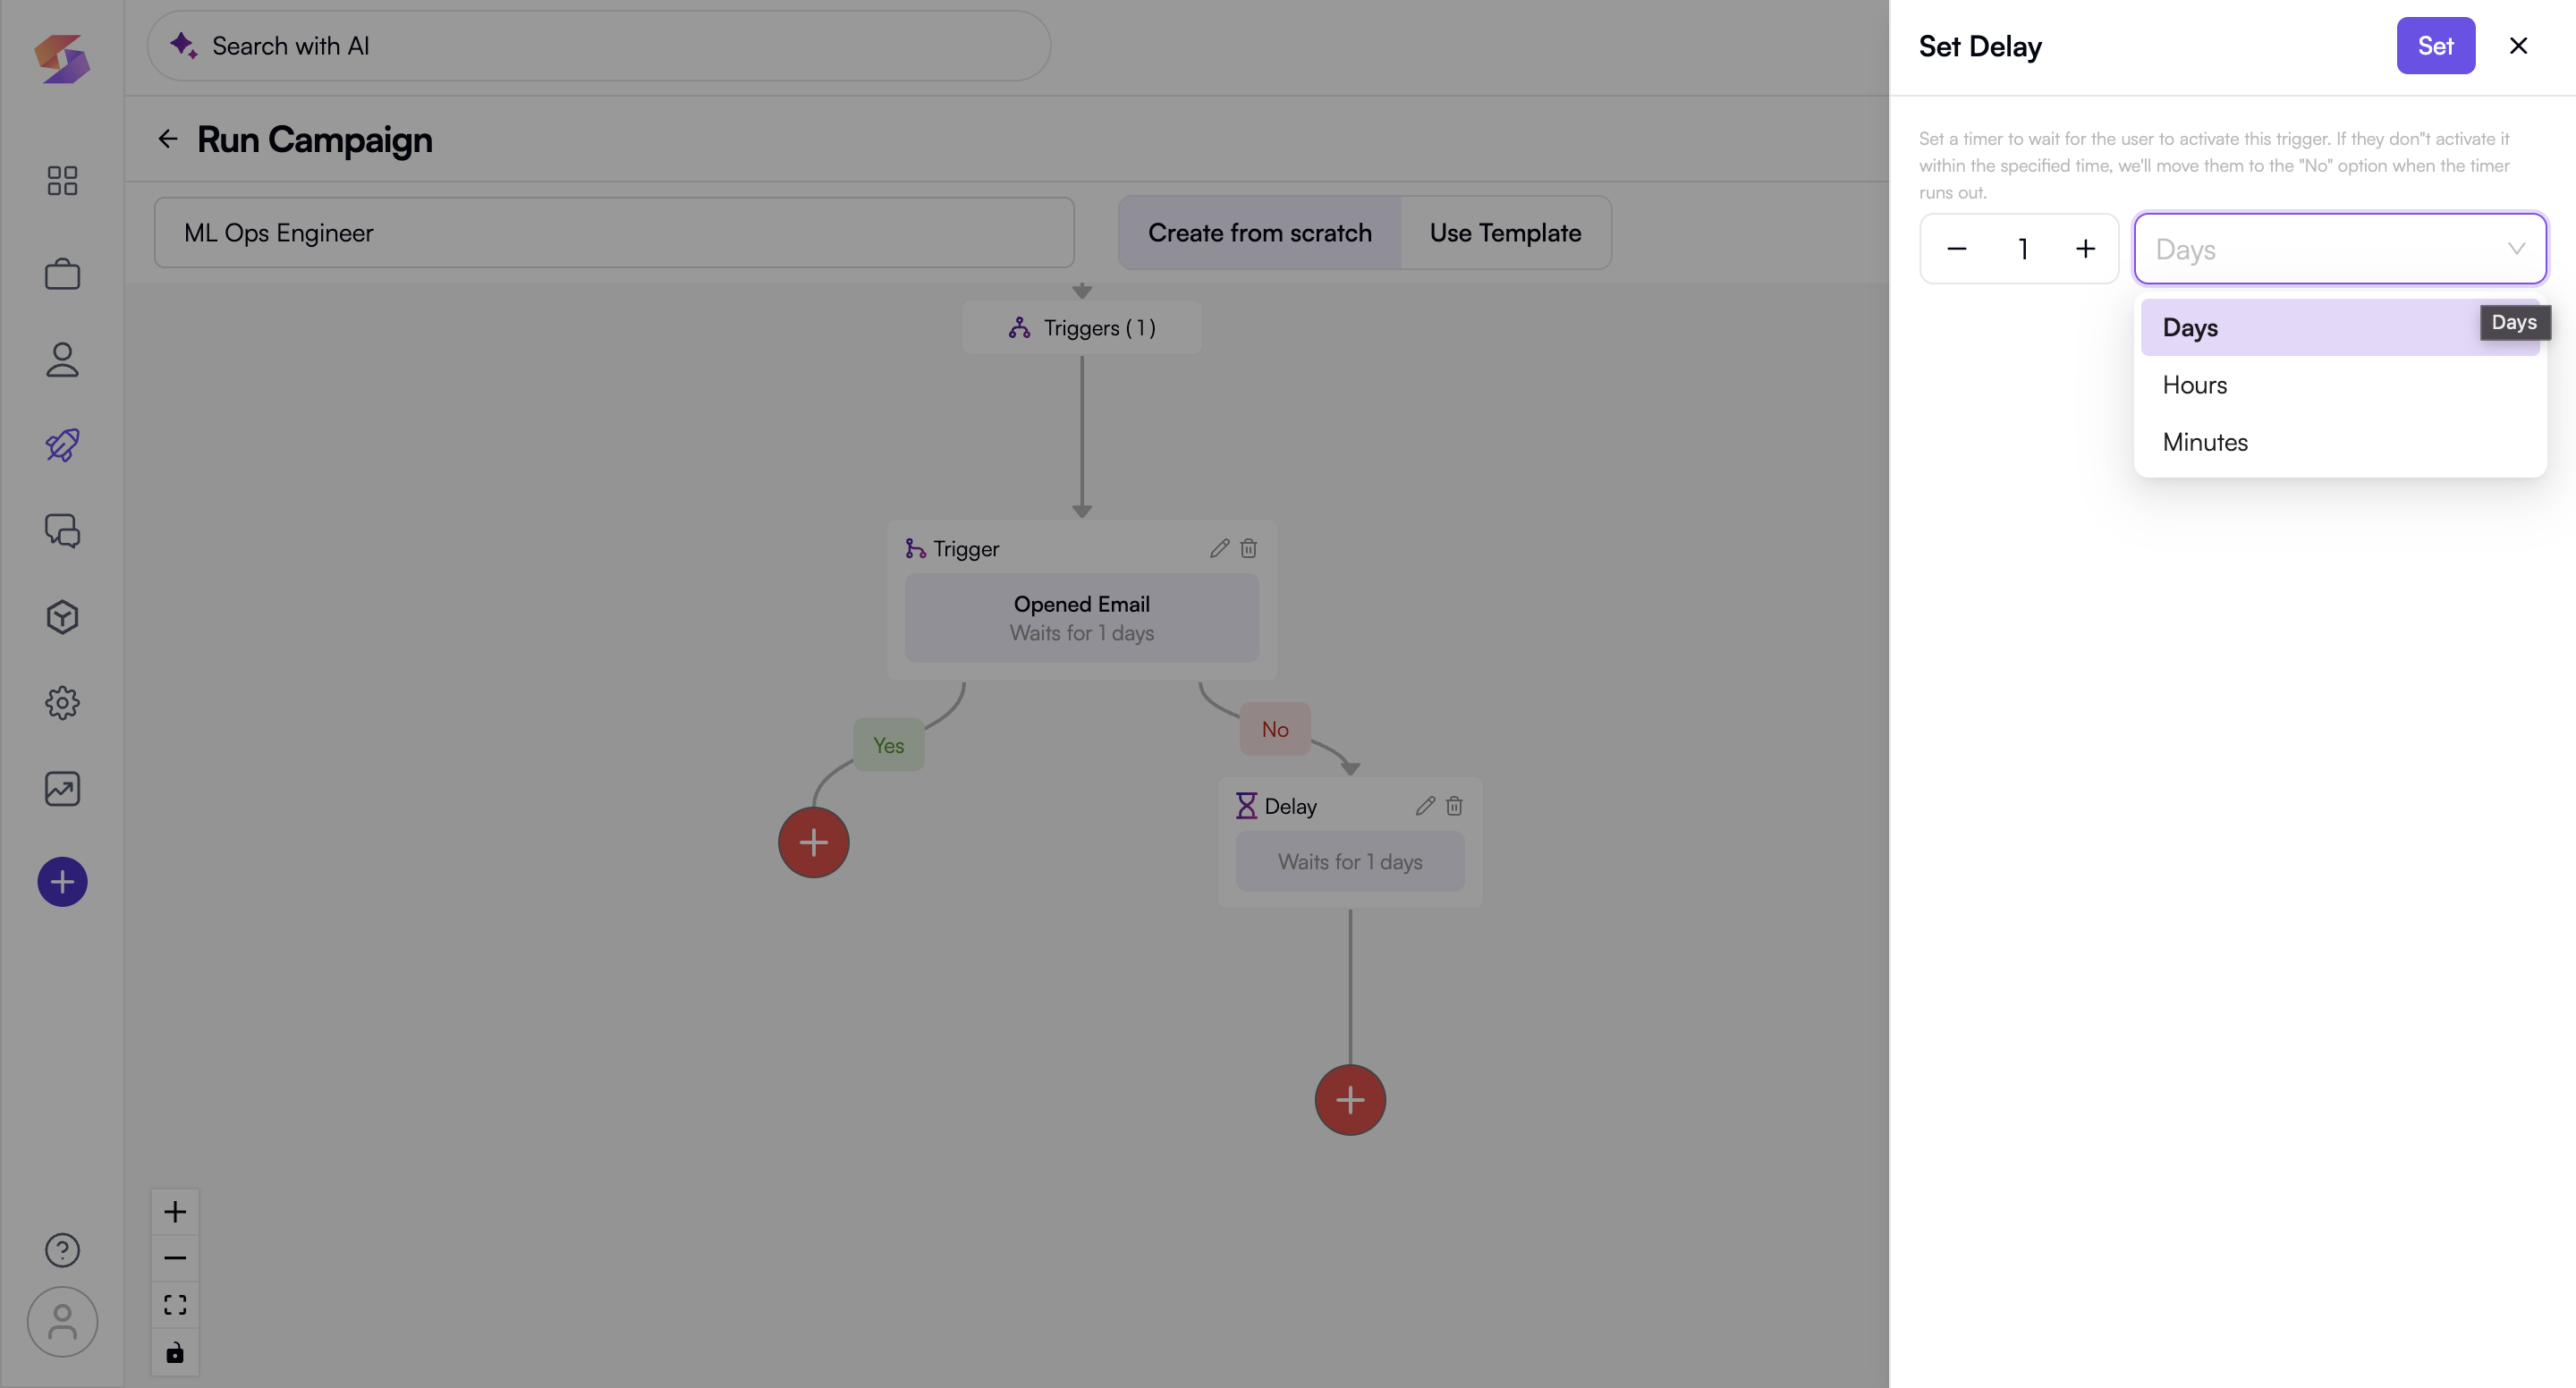Viewport: 2576px width, 1388px height.
Task: Open the settings gear icon in sidebar
Action: [62, 703]
